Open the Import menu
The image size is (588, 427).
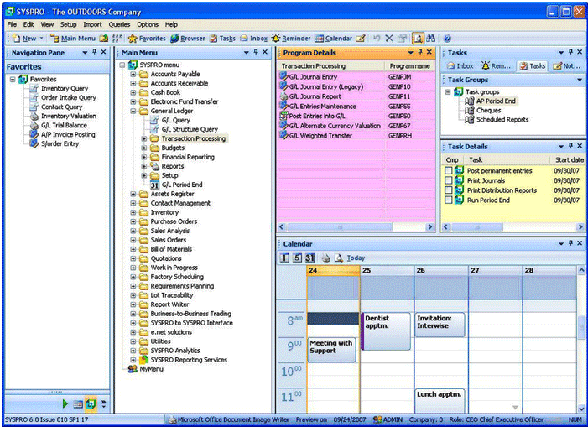click(x=92, y=25)
